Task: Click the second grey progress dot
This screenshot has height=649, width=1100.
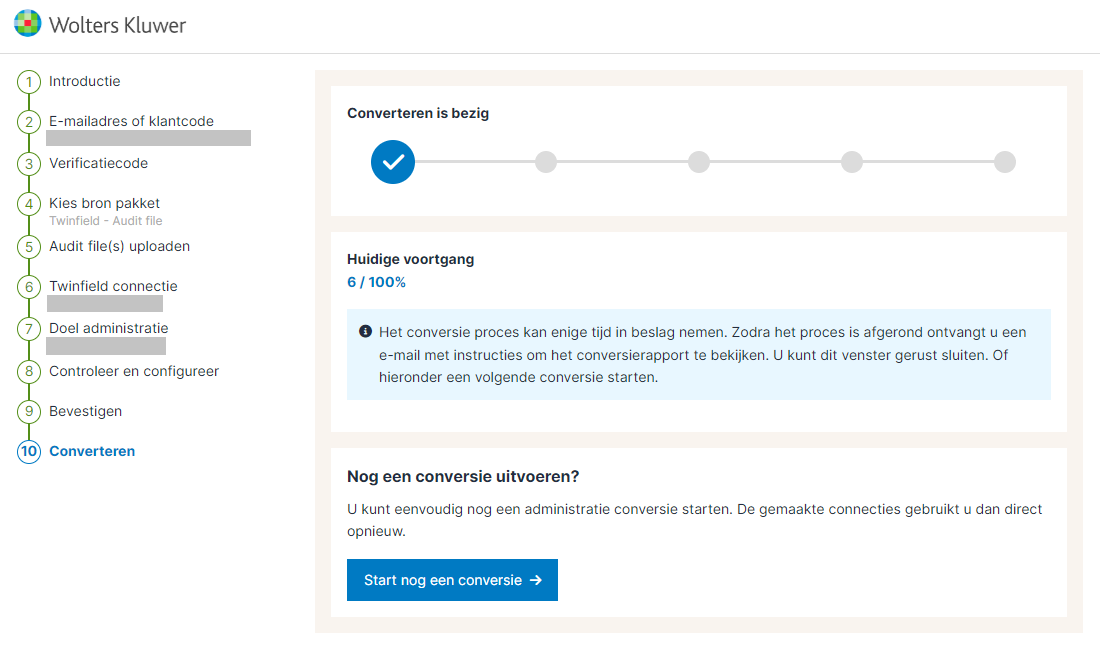Action: [x=699, y=162]
